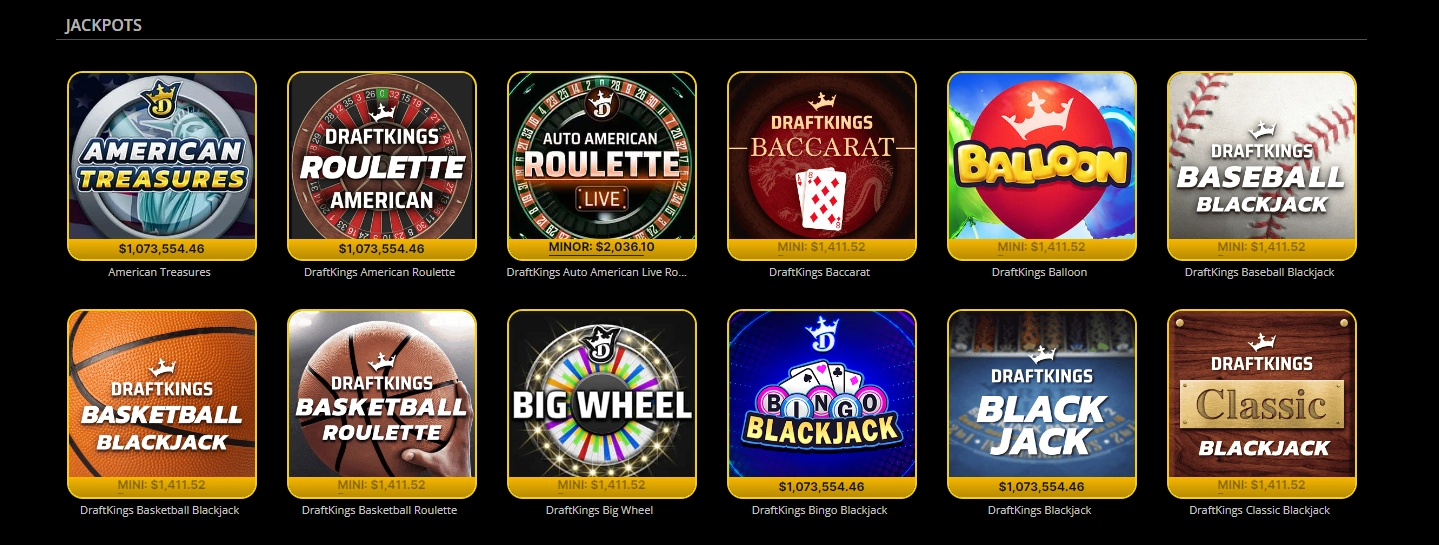Viewport: 1439px width, 545px height.
Task: Select the DraftKings Baccarat game icon
Action: pyautogui.click(x=821, y=165)
